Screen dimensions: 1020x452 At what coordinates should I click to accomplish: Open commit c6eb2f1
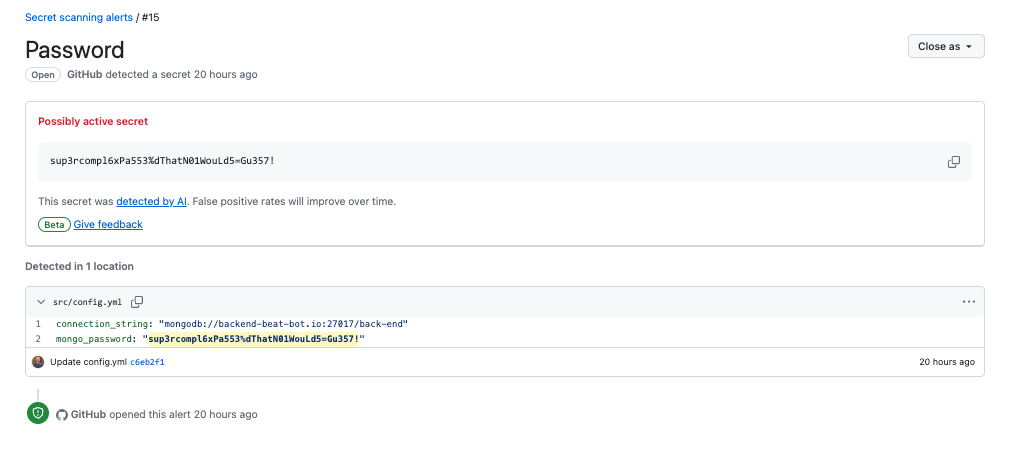(147, 362)
